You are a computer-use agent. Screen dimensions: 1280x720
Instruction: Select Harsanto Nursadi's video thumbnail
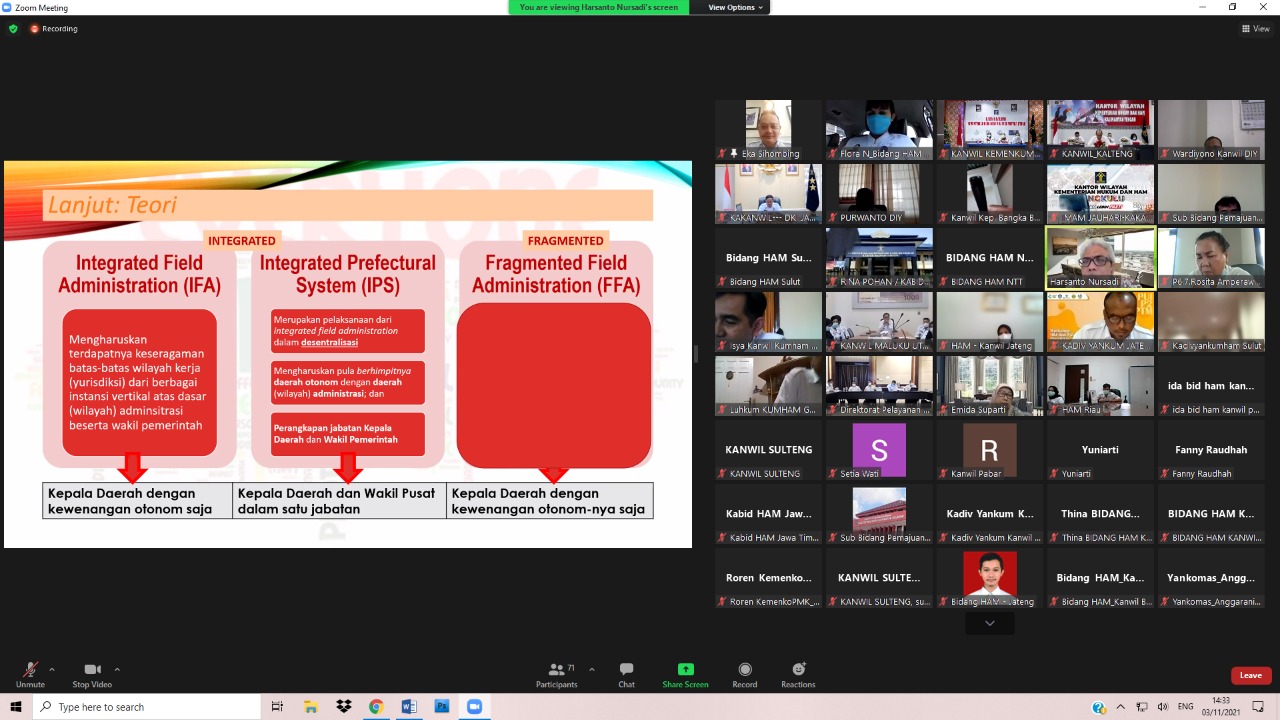1099,257
